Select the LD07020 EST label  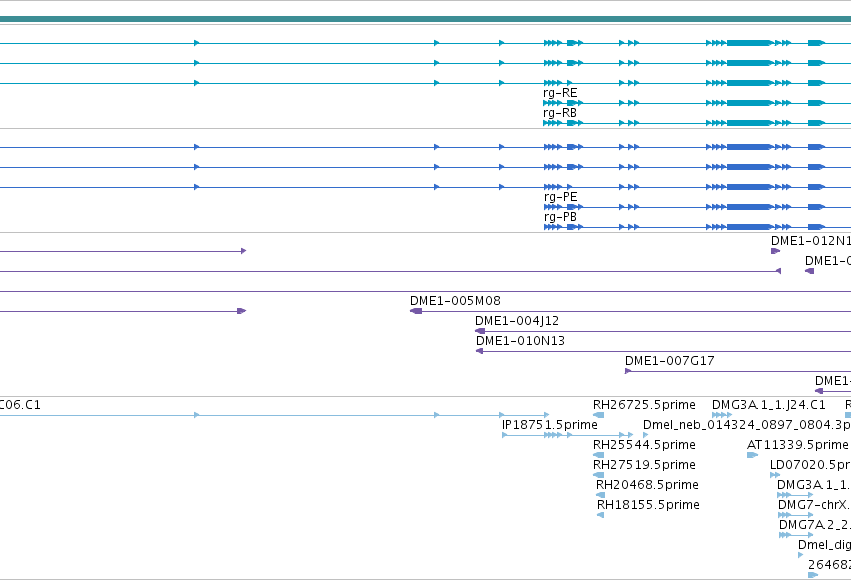(x=810, y=465)
